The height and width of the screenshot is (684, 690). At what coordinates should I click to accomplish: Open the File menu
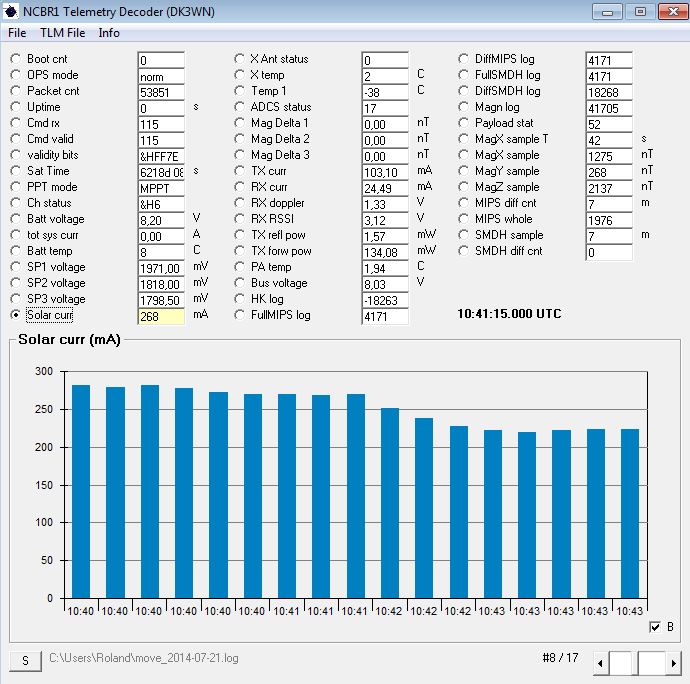17,33
